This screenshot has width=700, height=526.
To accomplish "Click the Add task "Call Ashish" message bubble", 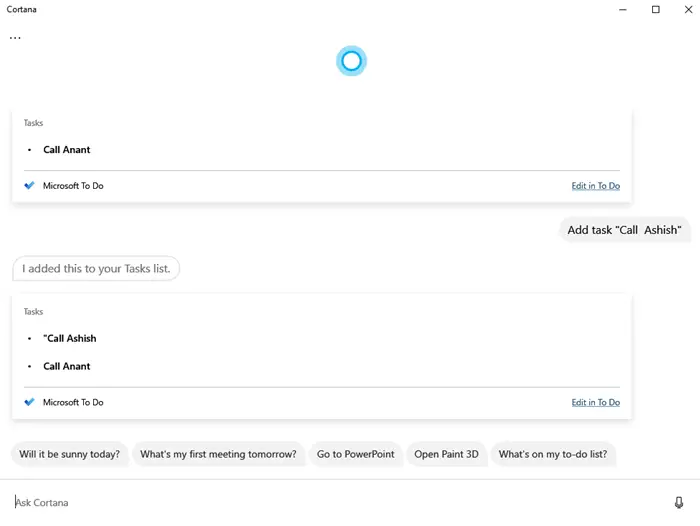I will (x=623, y=230).
